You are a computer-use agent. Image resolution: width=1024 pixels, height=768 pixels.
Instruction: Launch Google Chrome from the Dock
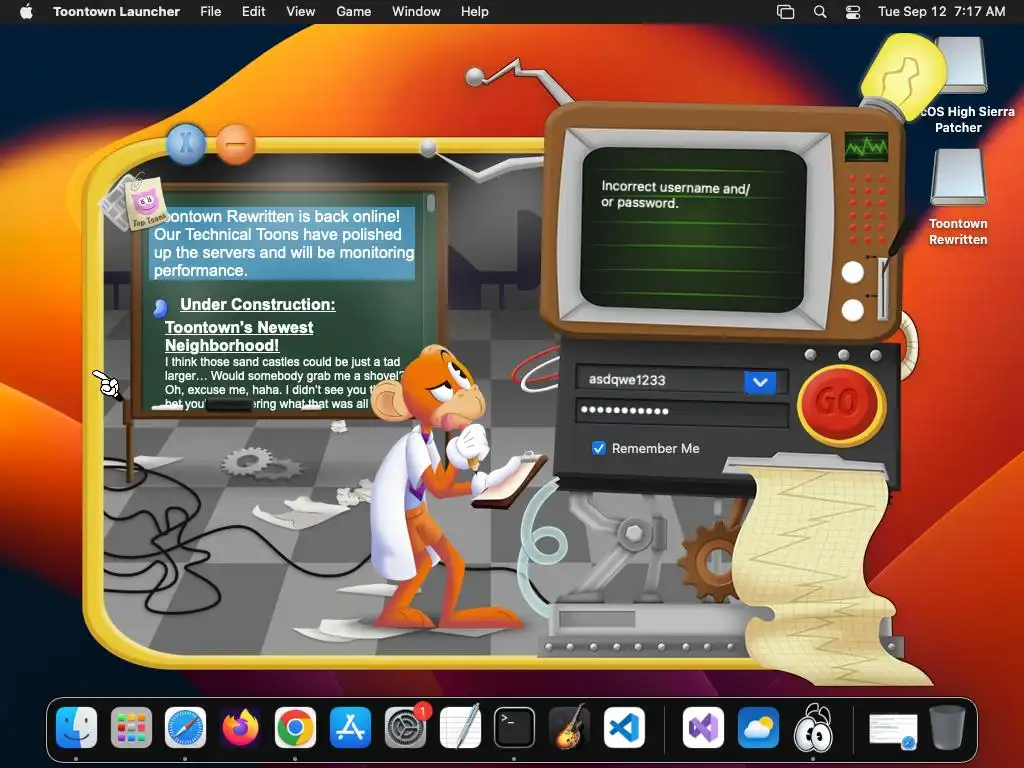(x=295, y=727)
